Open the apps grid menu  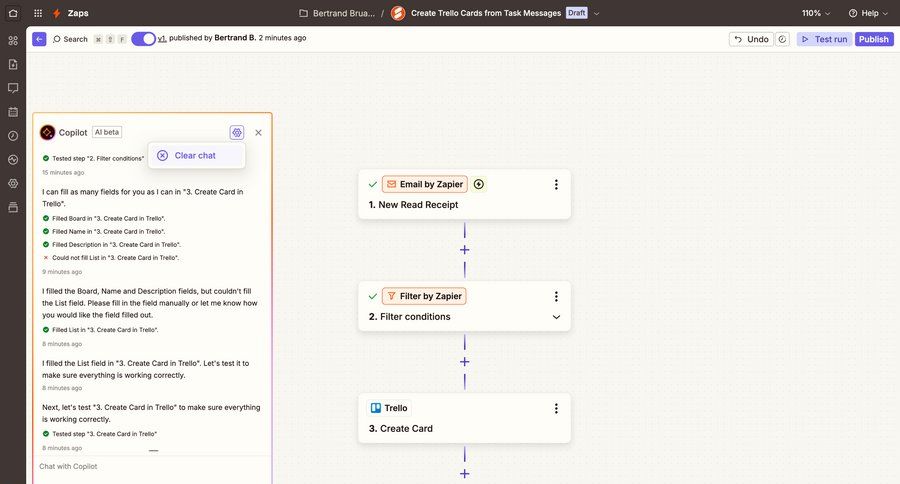click(x=38, y=13)
